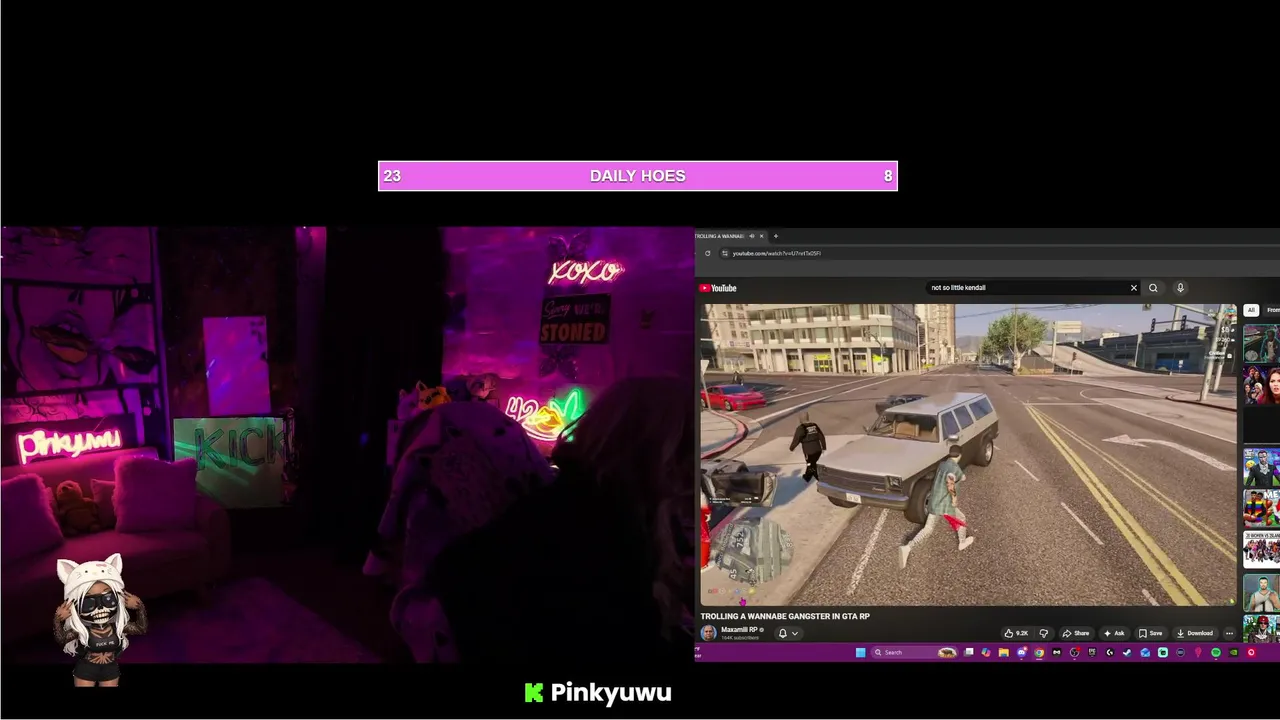Viewport: 1280px width, 720px height.
Task: Click the Pinkyuwu streamer name text
Action: (611, 693)
